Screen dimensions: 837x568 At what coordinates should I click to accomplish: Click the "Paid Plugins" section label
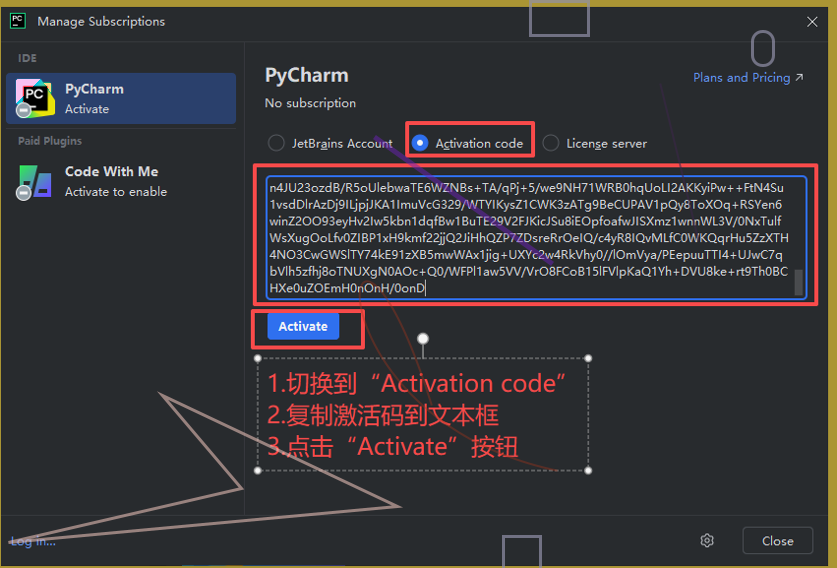point(50,141)
